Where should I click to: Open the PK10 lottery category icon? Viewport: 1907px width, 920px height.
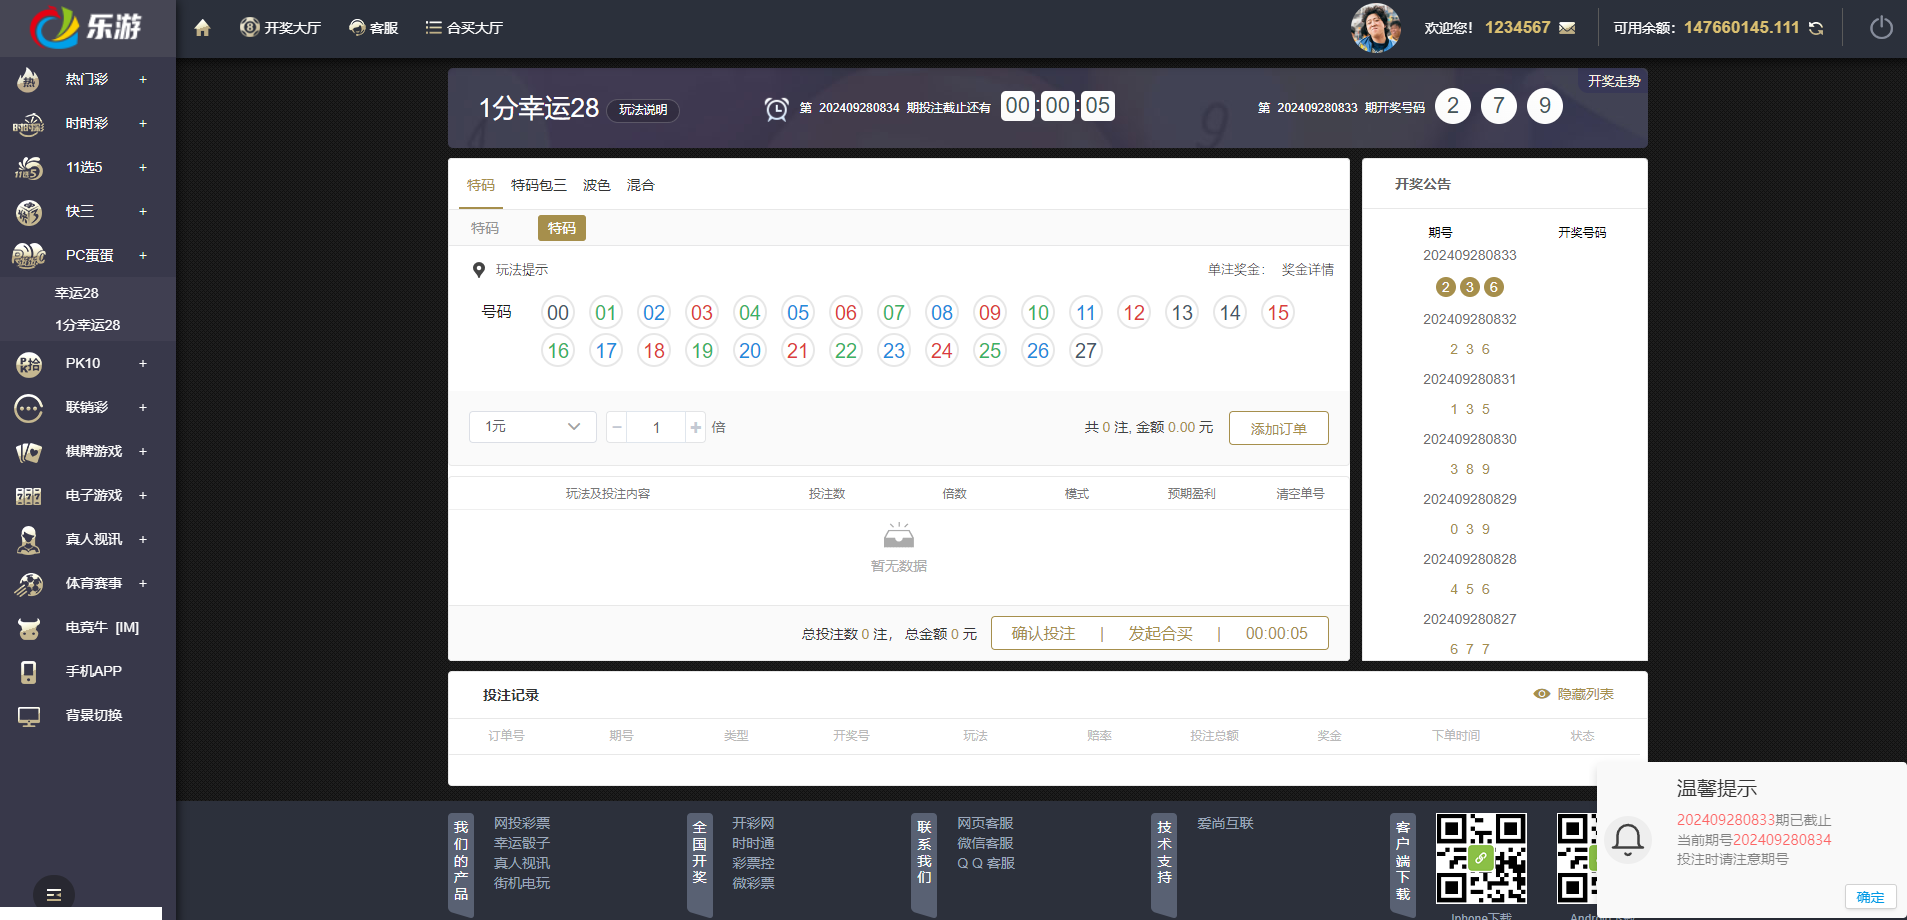[x=30, y=363]
